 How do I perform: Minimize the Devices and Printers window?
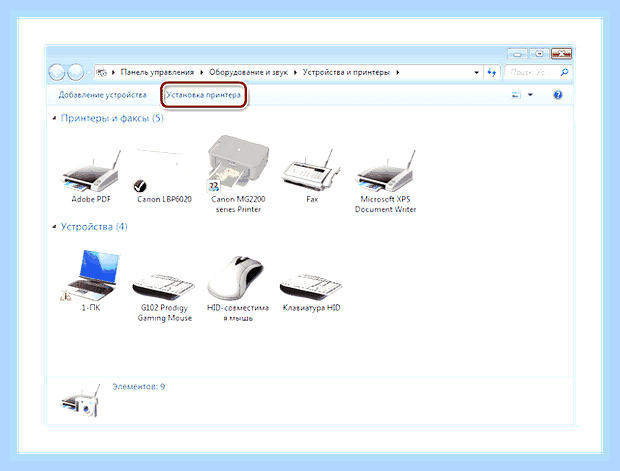[x=517, y=53]
